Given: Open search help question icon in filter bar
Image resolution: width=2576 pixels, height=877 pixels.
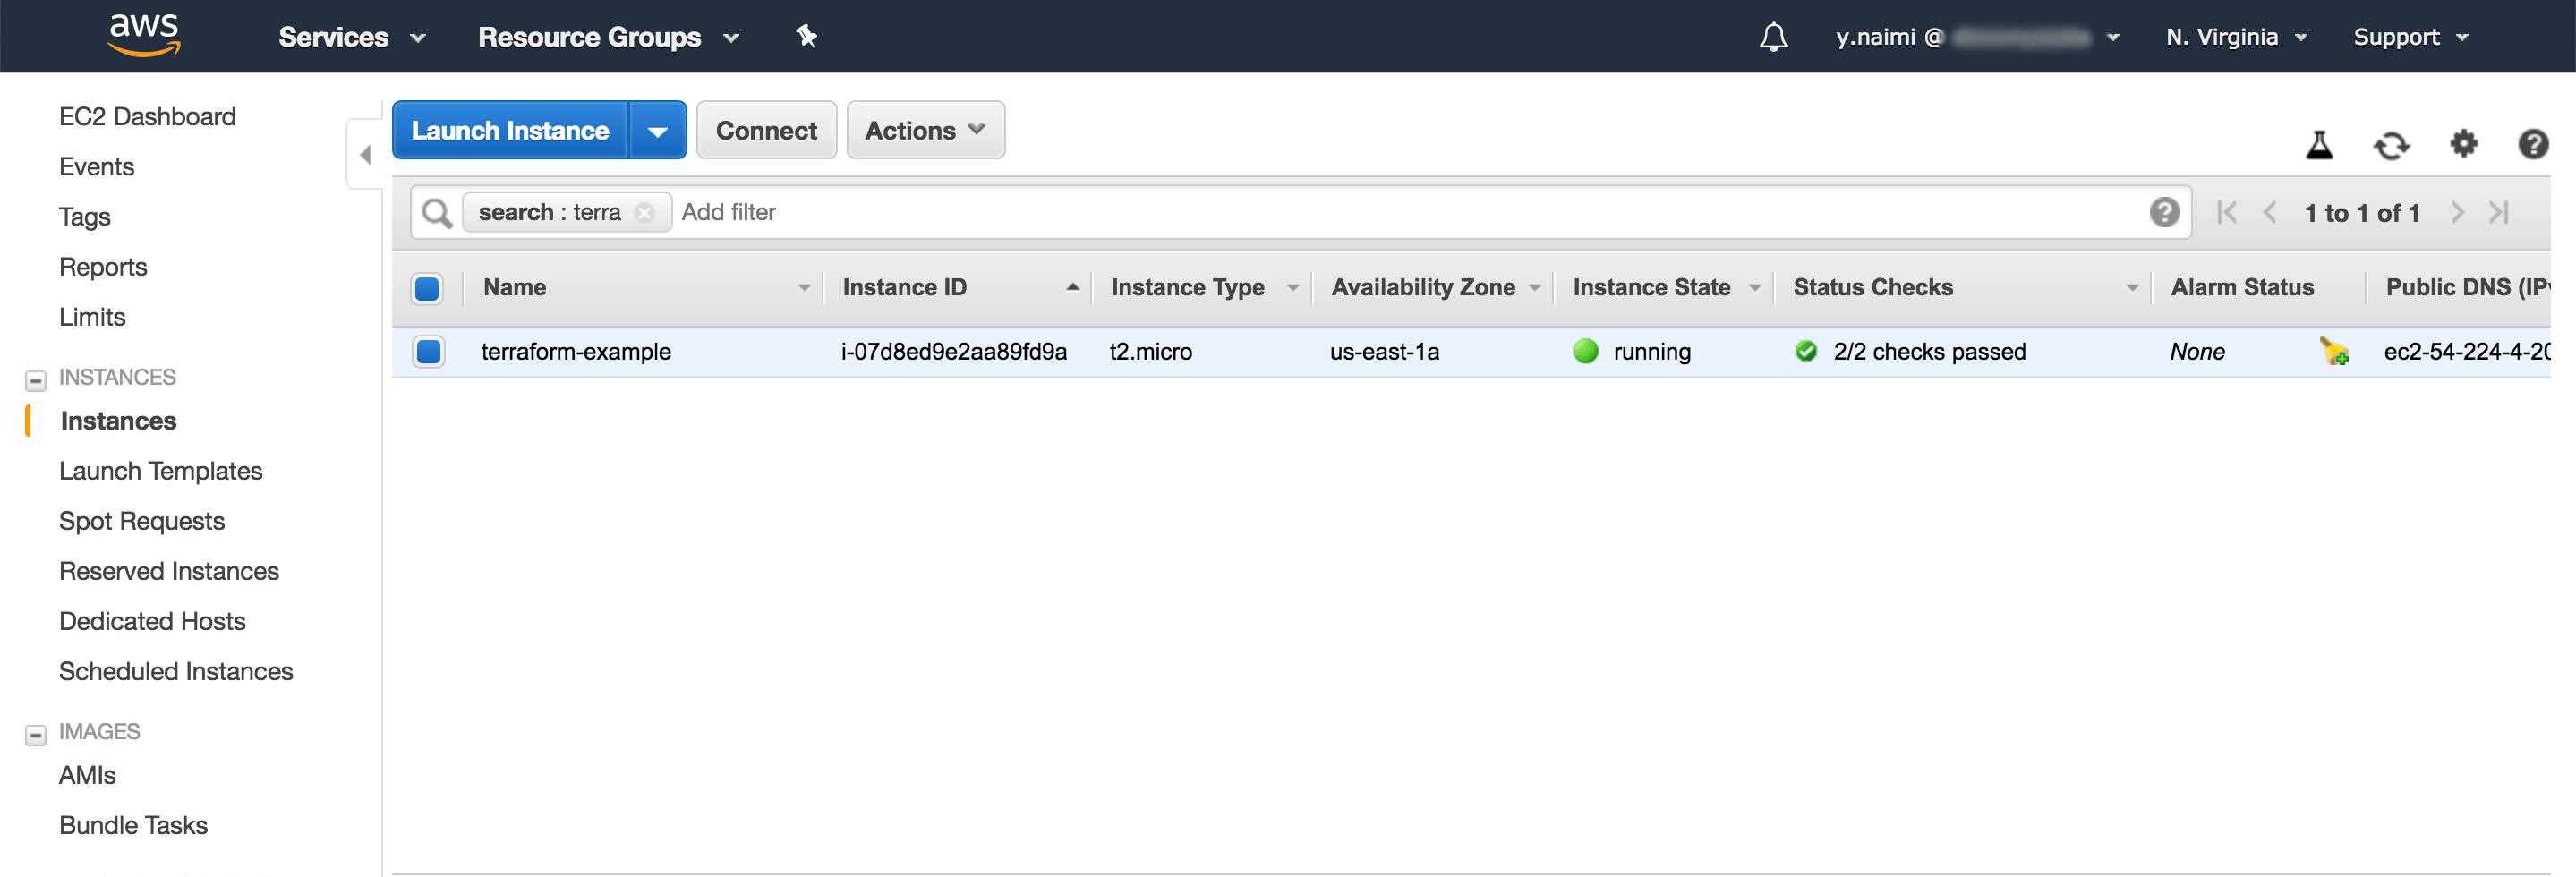Looking at the screenshot, I should click(2164, 212).
